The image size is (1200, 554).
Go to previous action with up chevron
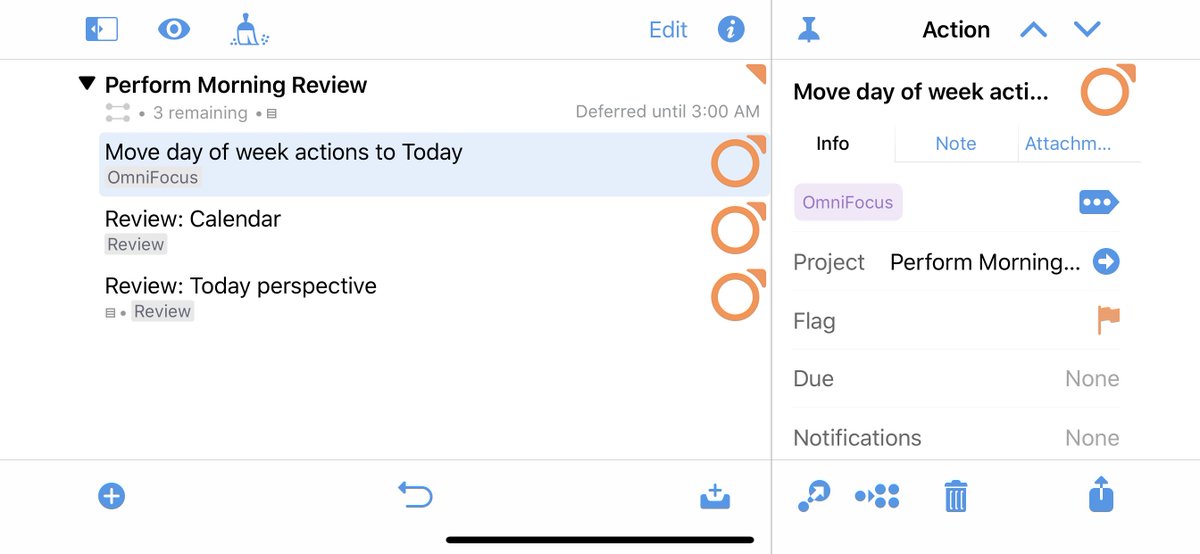tap(1033, 30)
